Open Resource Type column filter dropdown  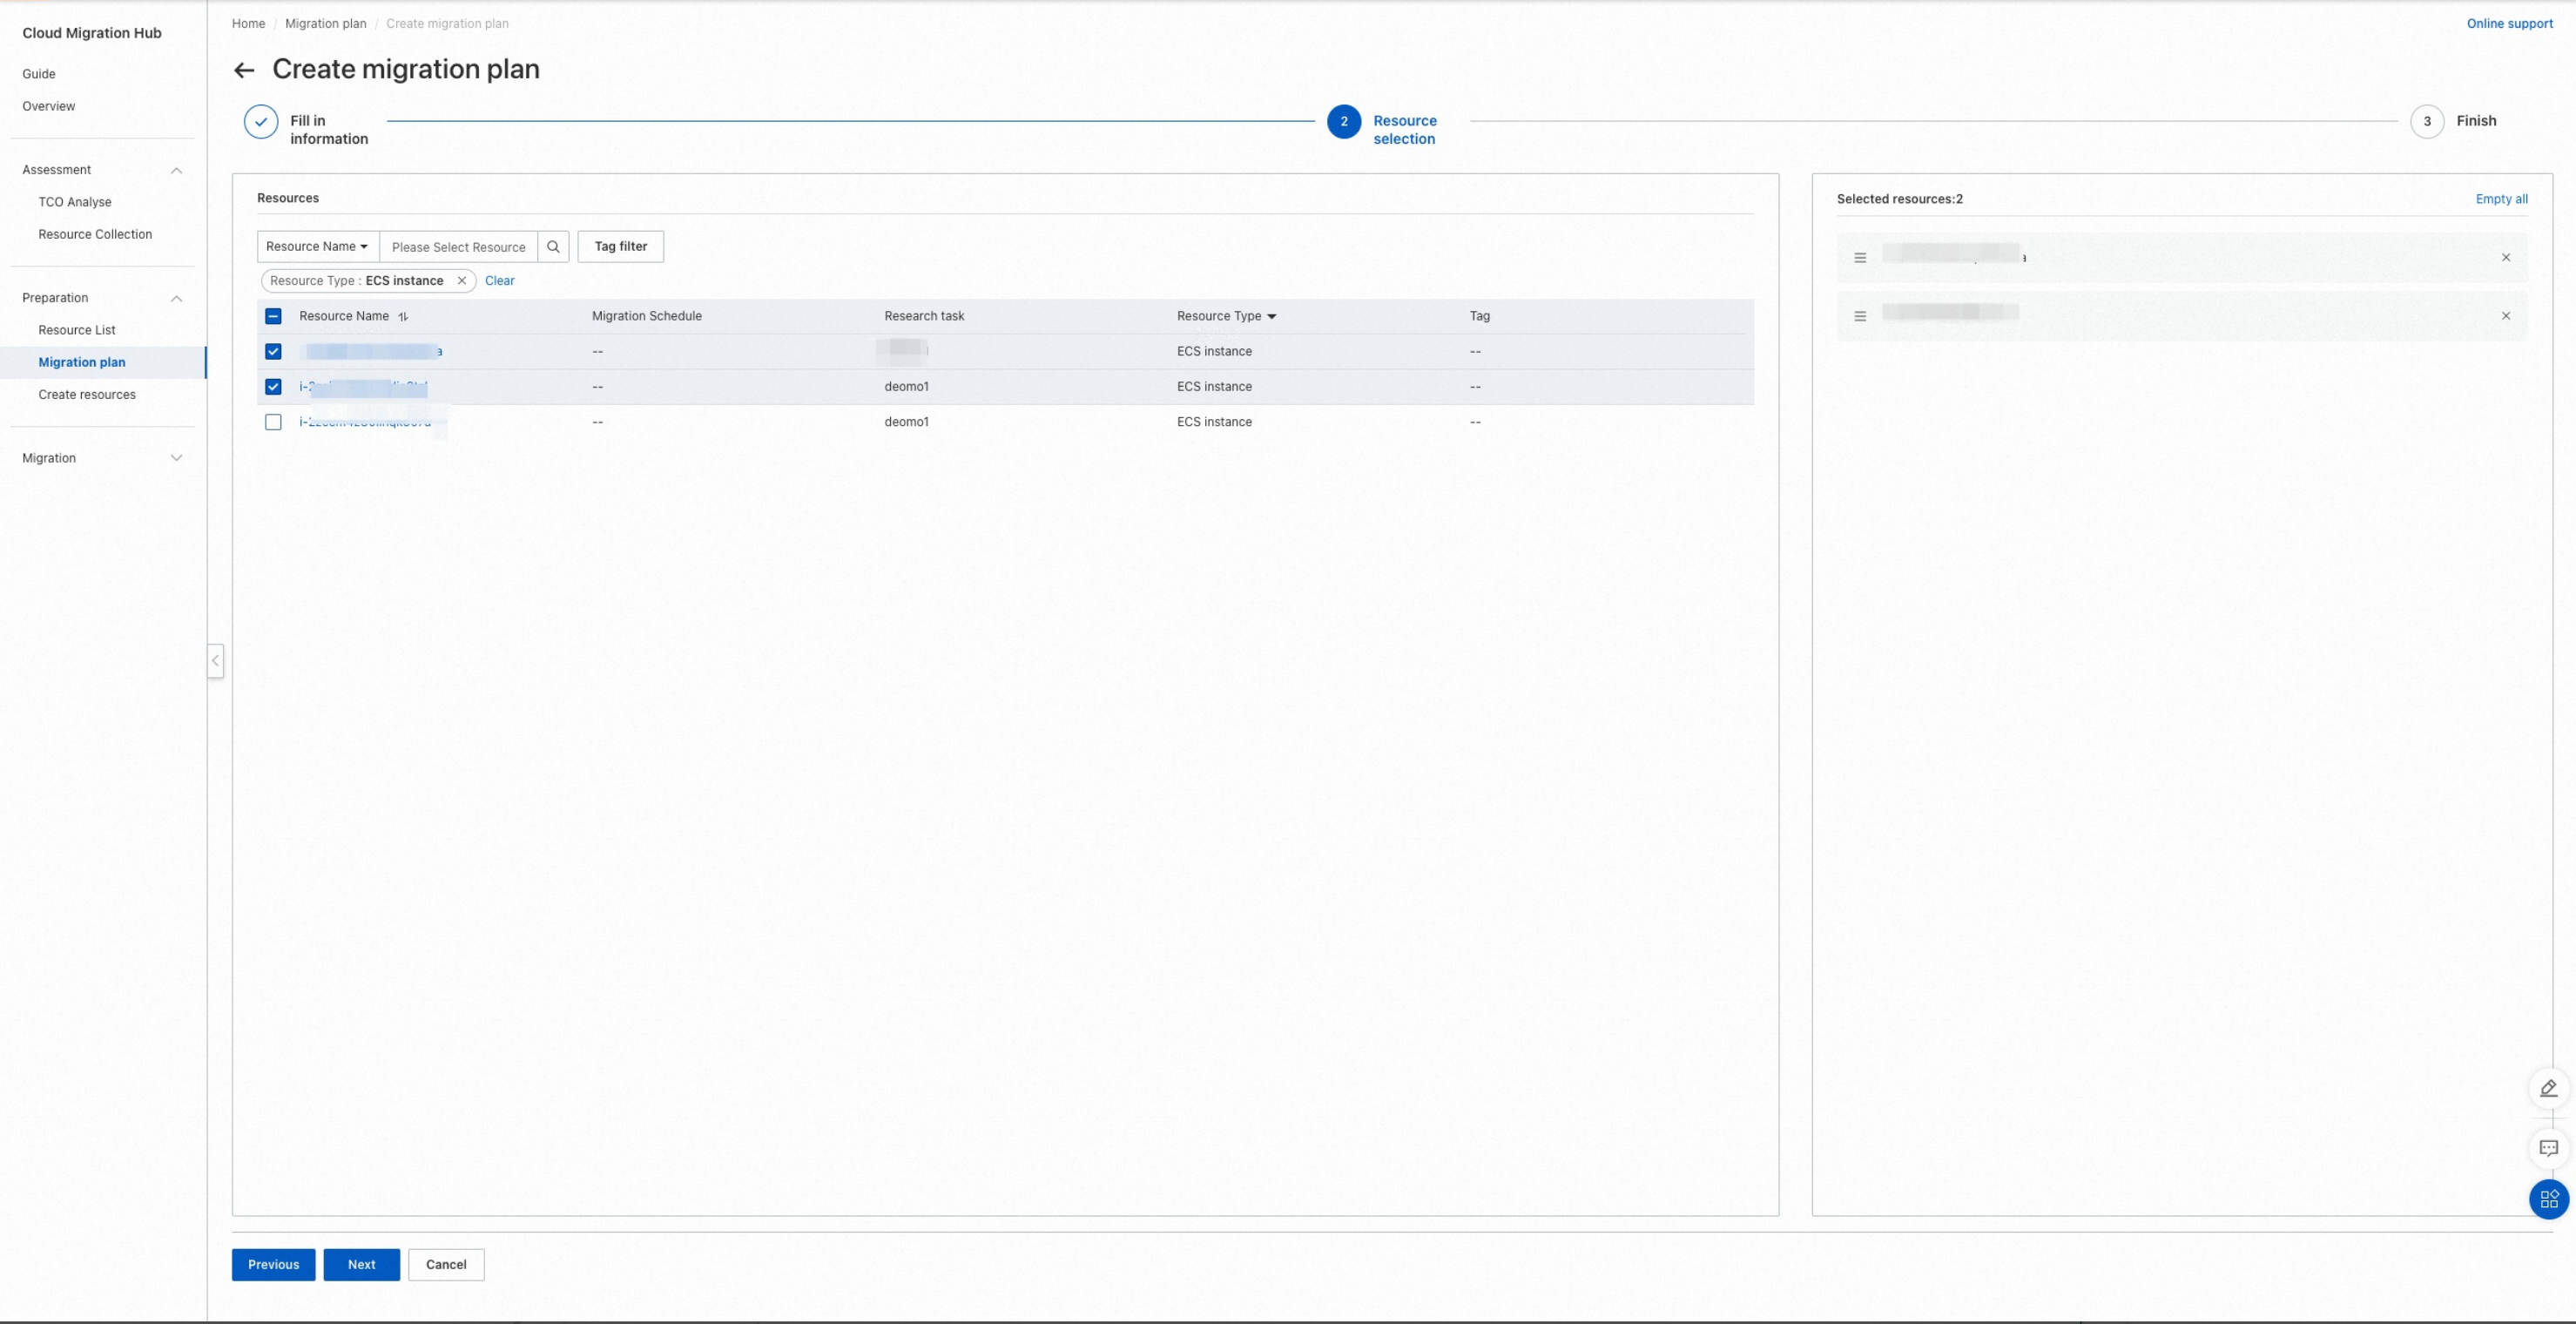pos(1271,317)
